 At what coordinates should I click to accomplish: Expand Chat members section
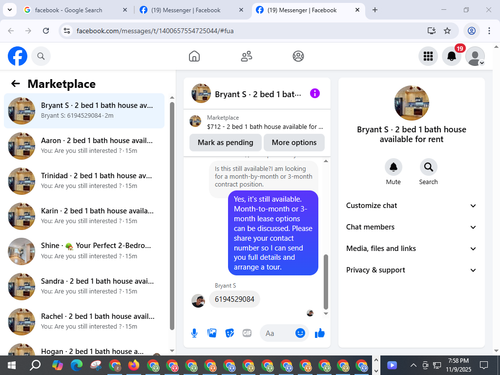tap(411, 227)
